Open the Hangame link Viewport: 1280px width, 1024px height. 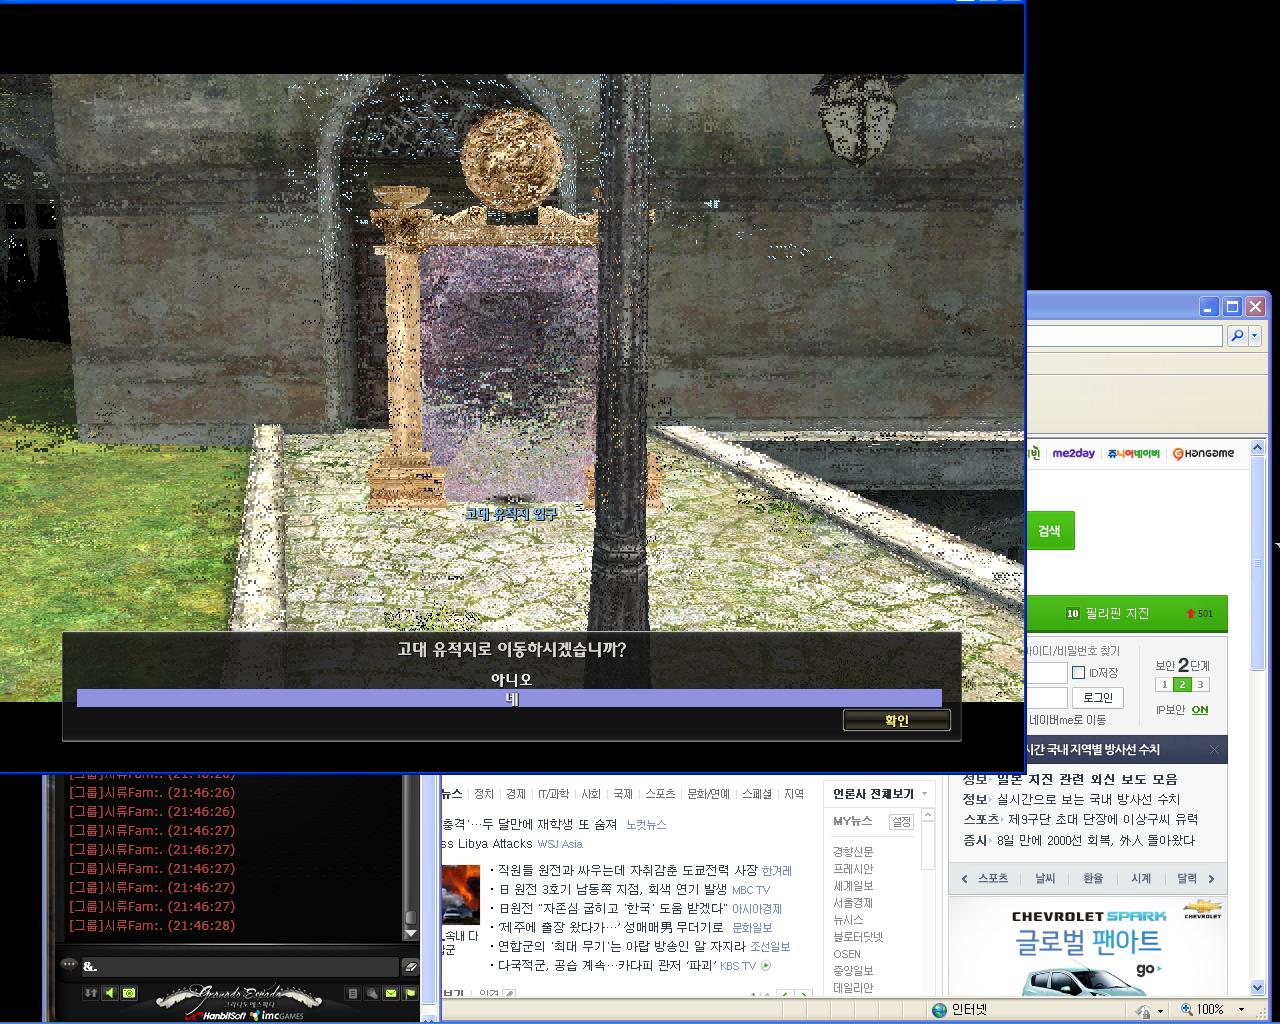coord(1203,453)
